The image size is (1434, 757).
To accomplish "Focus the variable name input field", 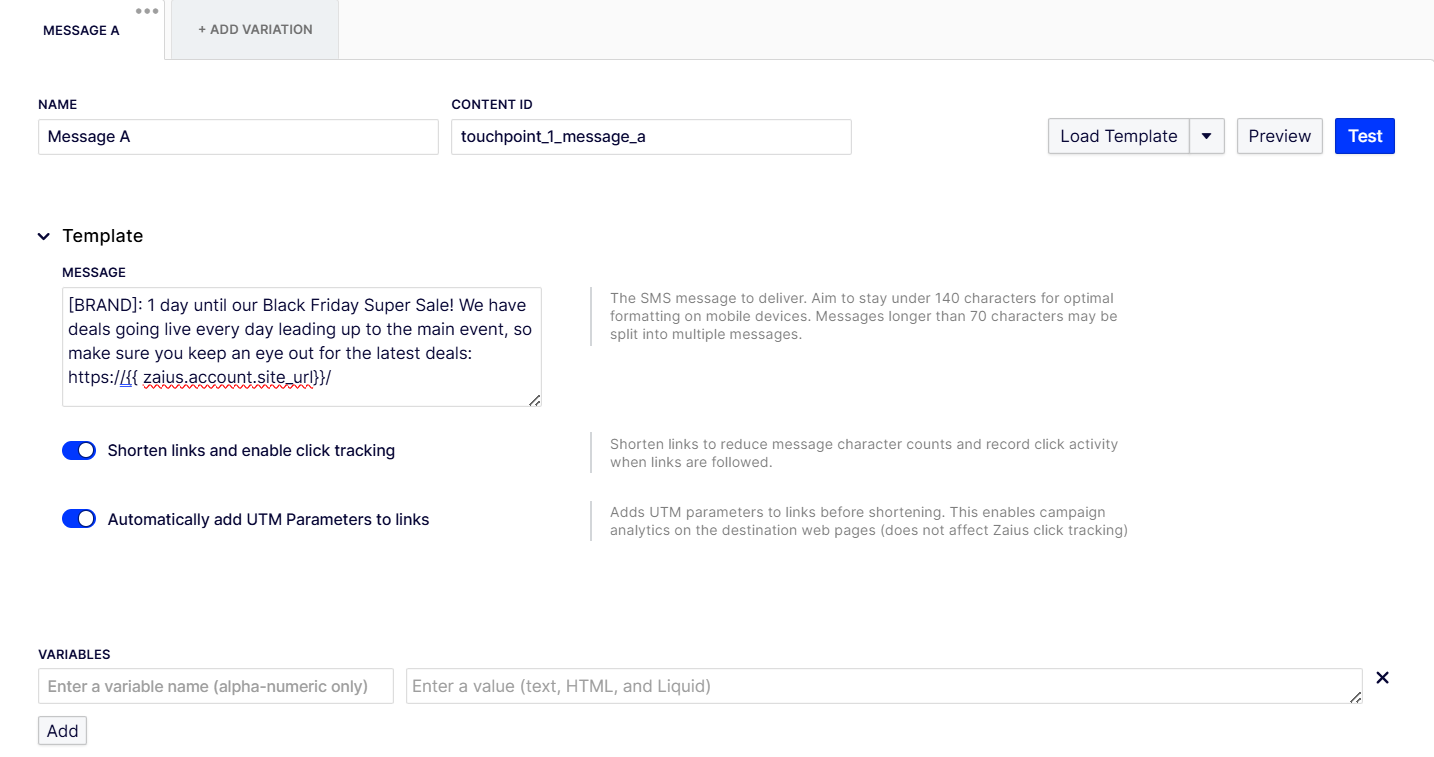I will [x=216, y=686].
